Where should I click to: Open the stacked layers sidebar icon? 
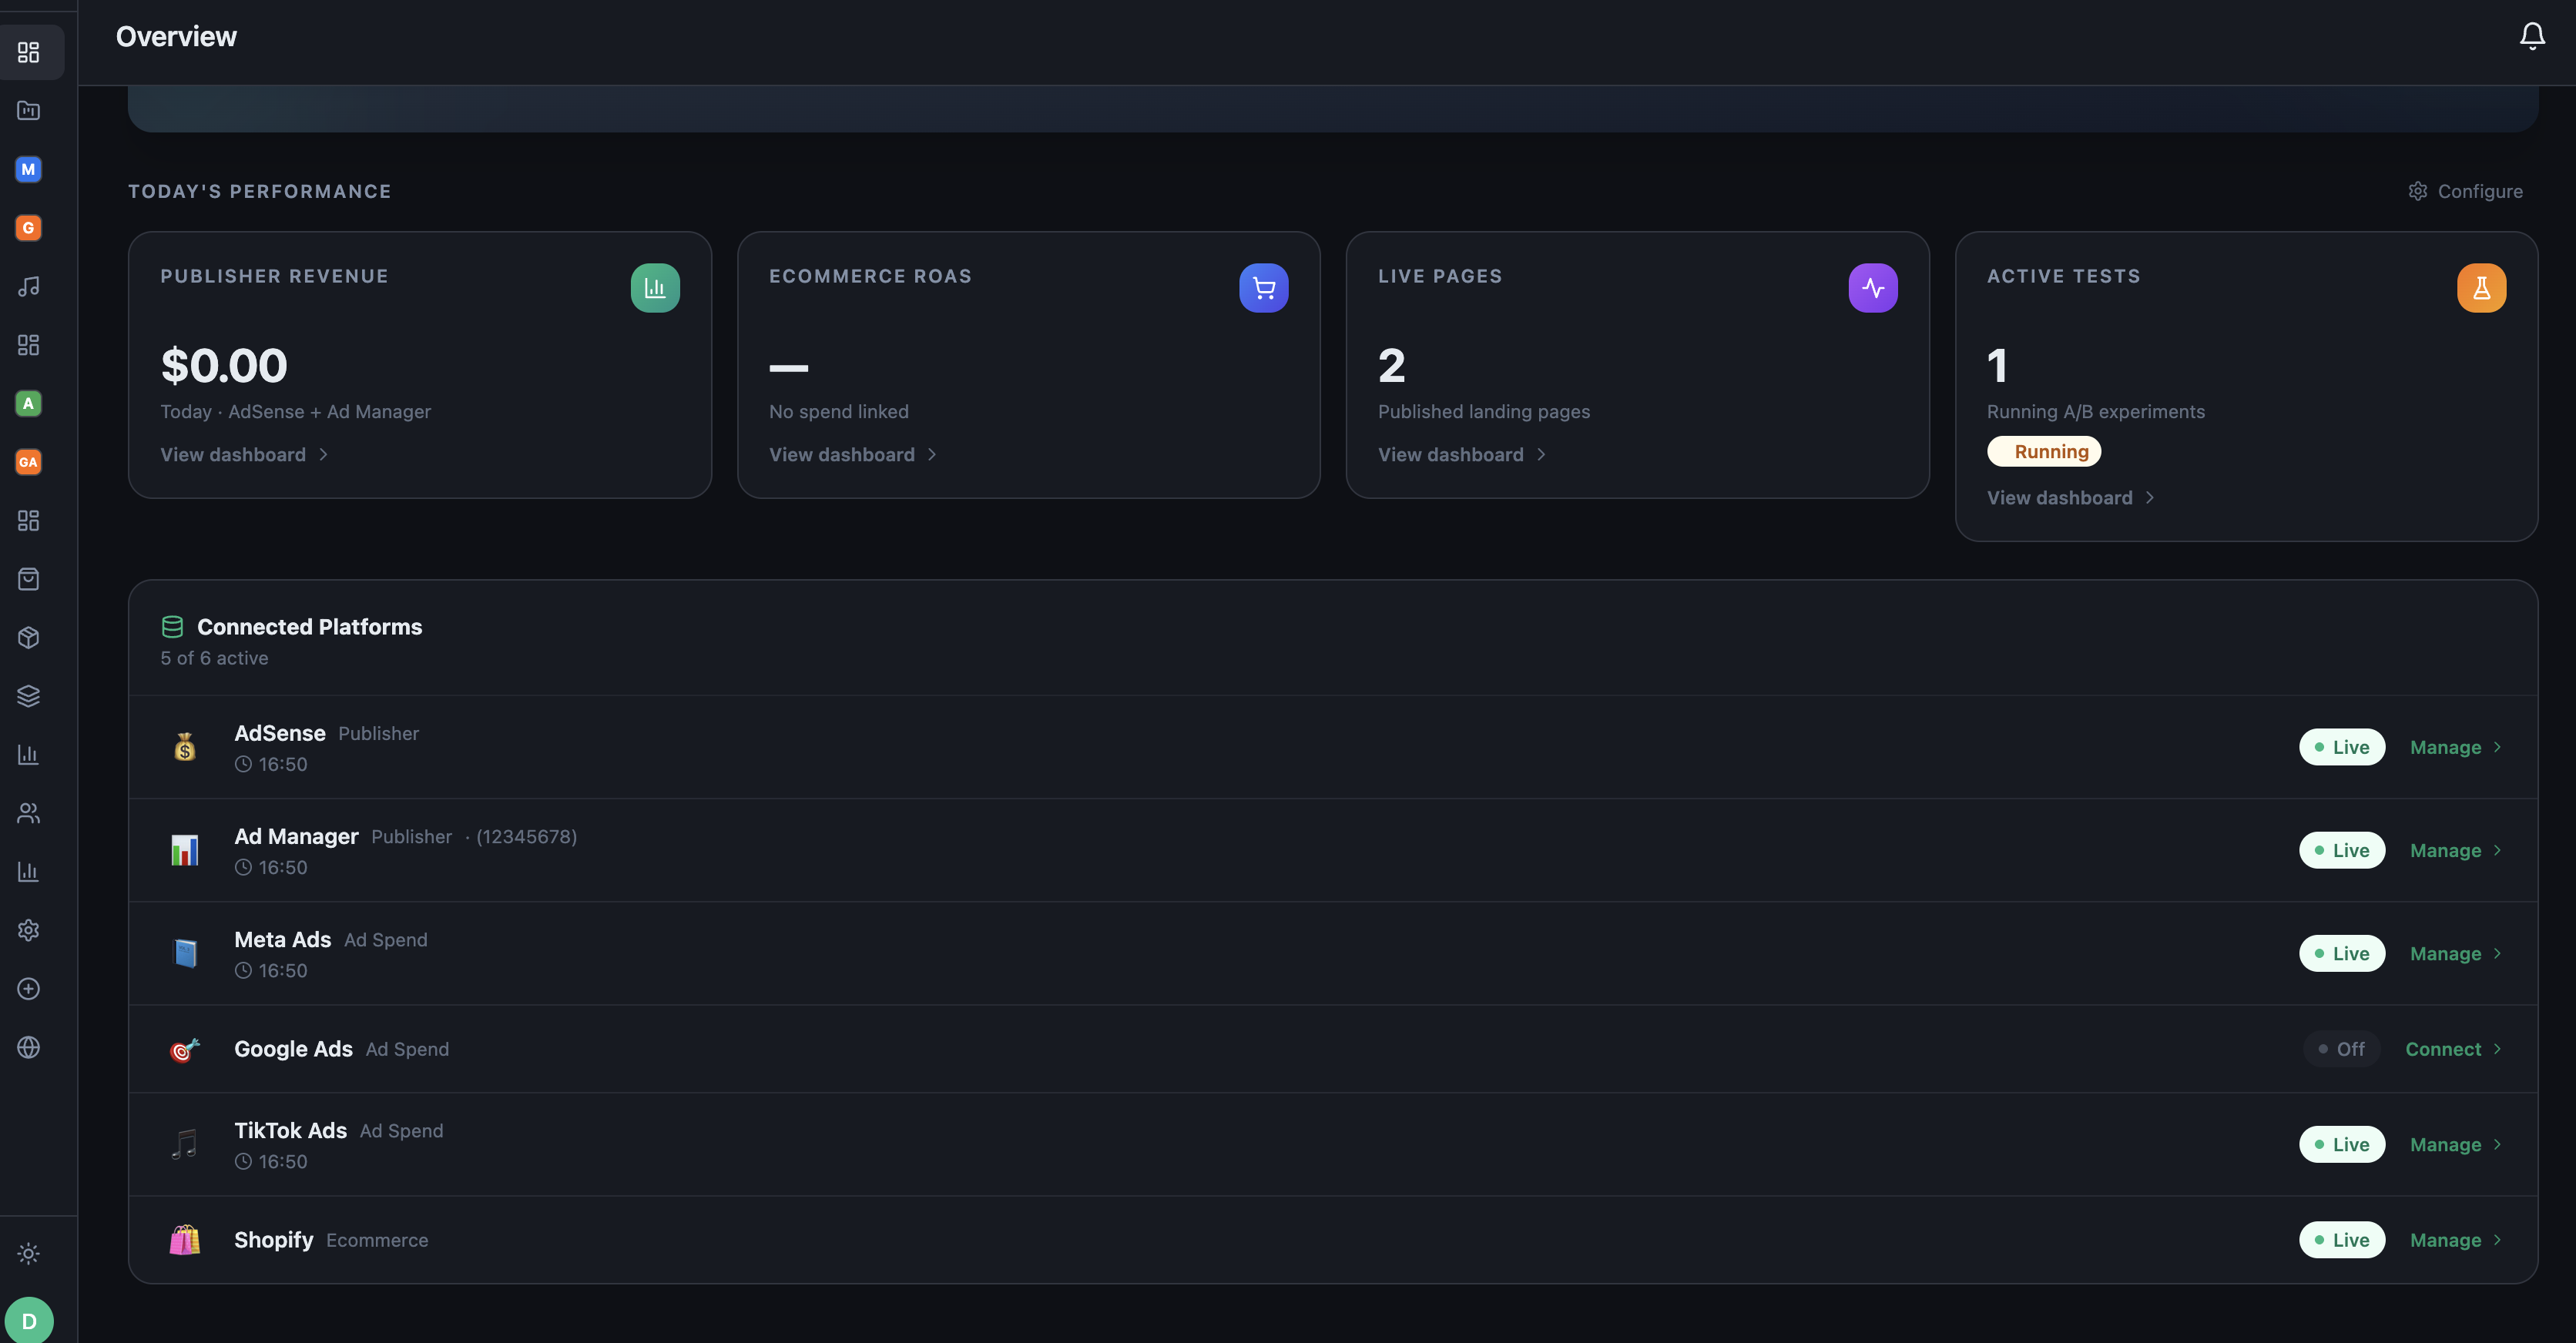(29, 696)
